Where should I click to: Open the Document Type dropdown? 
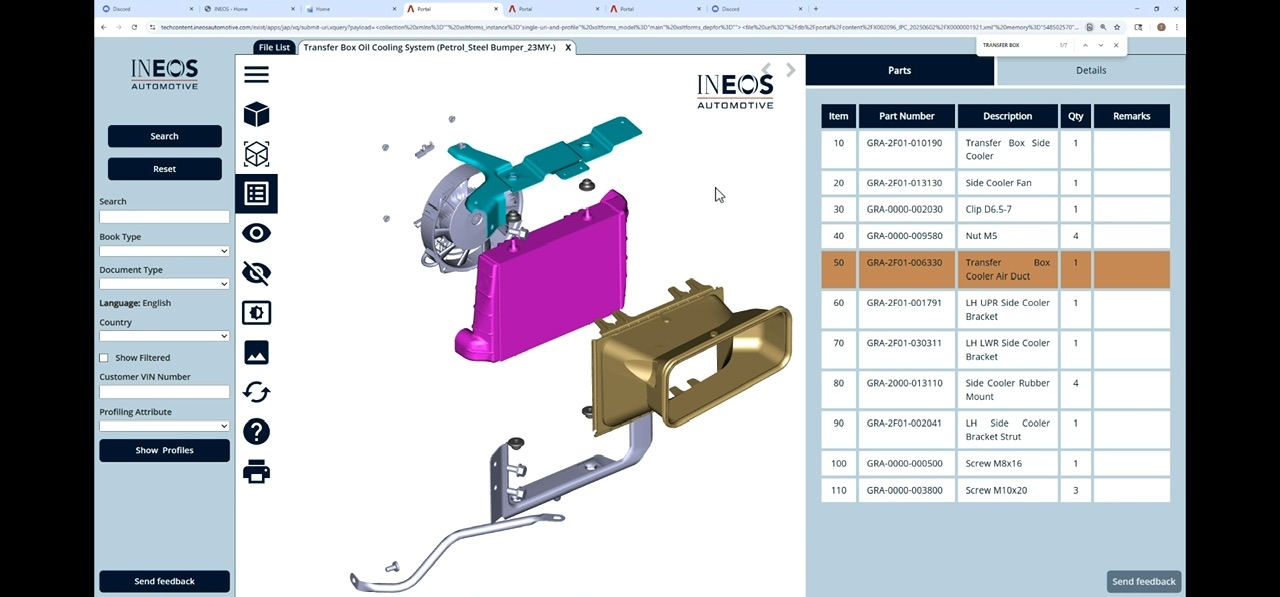[x=164, y=284]
